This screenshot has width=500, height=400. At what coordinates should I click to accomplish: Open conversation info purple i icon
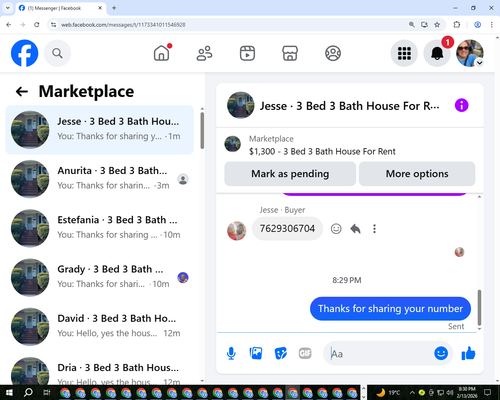click(x=462, y=106)
